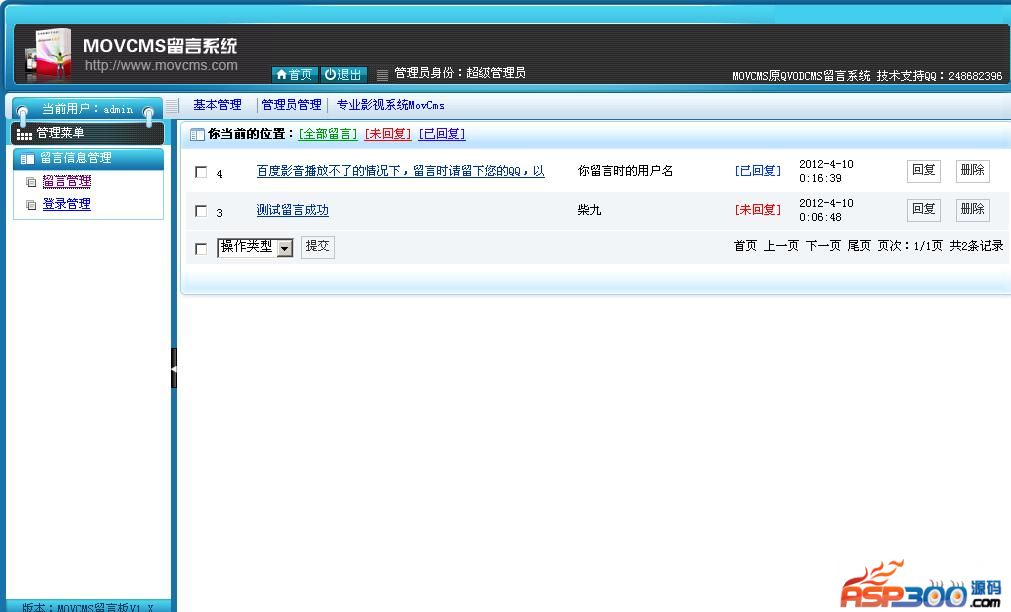This screenshot has width=1011, height=612.
Task: Open 基本管理 menu
Action: [x=217, y=105]
